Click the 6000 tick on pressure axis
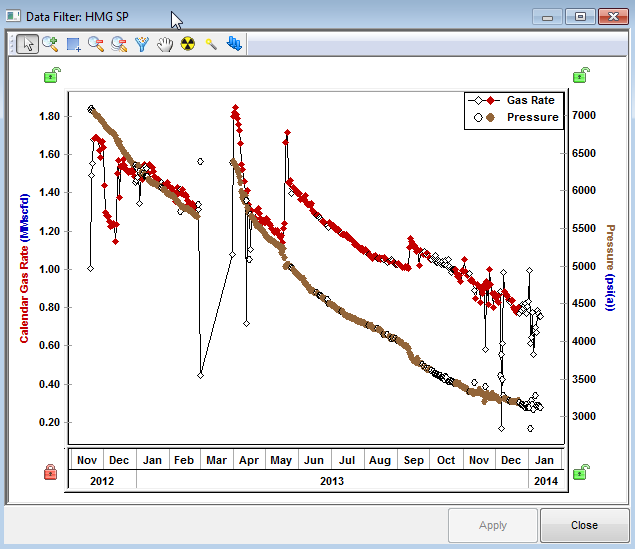Viewport: 635px width, 549px height. [x=584, y=190]
